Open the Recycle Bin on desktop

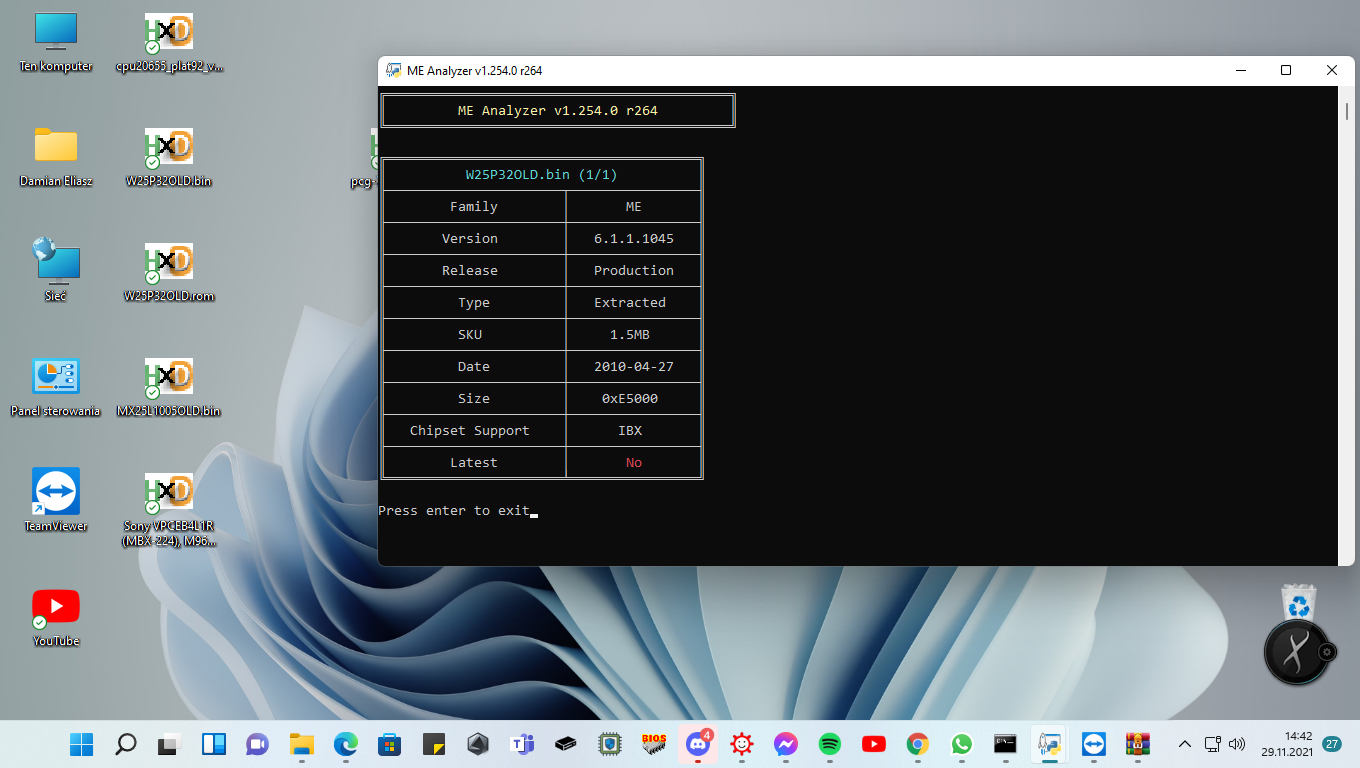click(x=1298, y=603)
